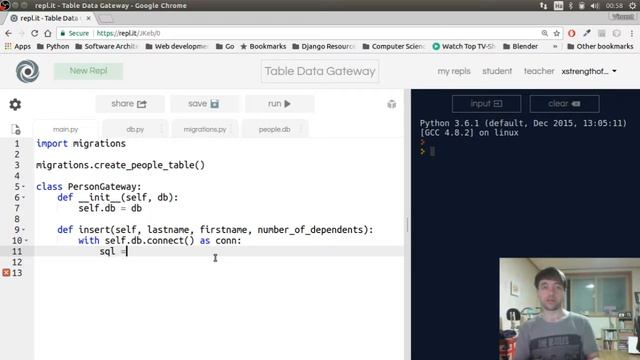
Task: Close the repl.it browser tab
Action: pyautogui.click(x=89, y=18)
